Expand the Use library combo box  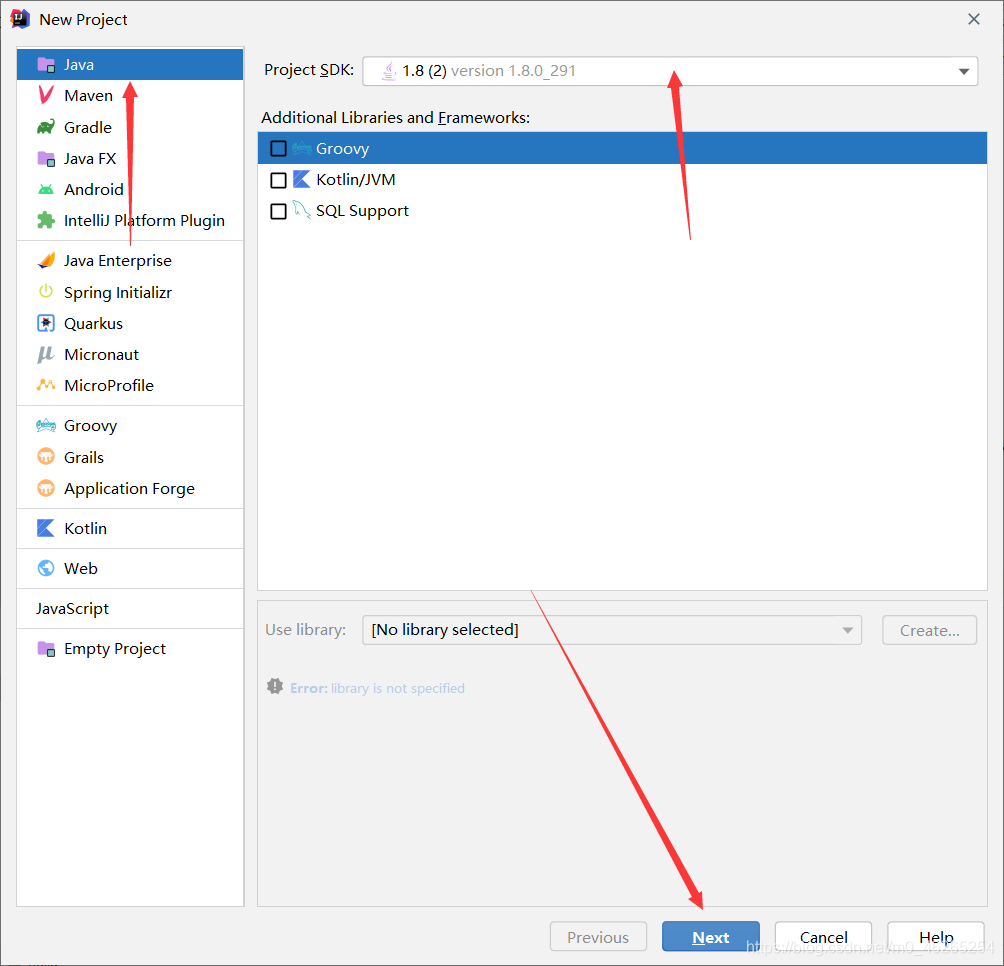click(x=611, y=630)
